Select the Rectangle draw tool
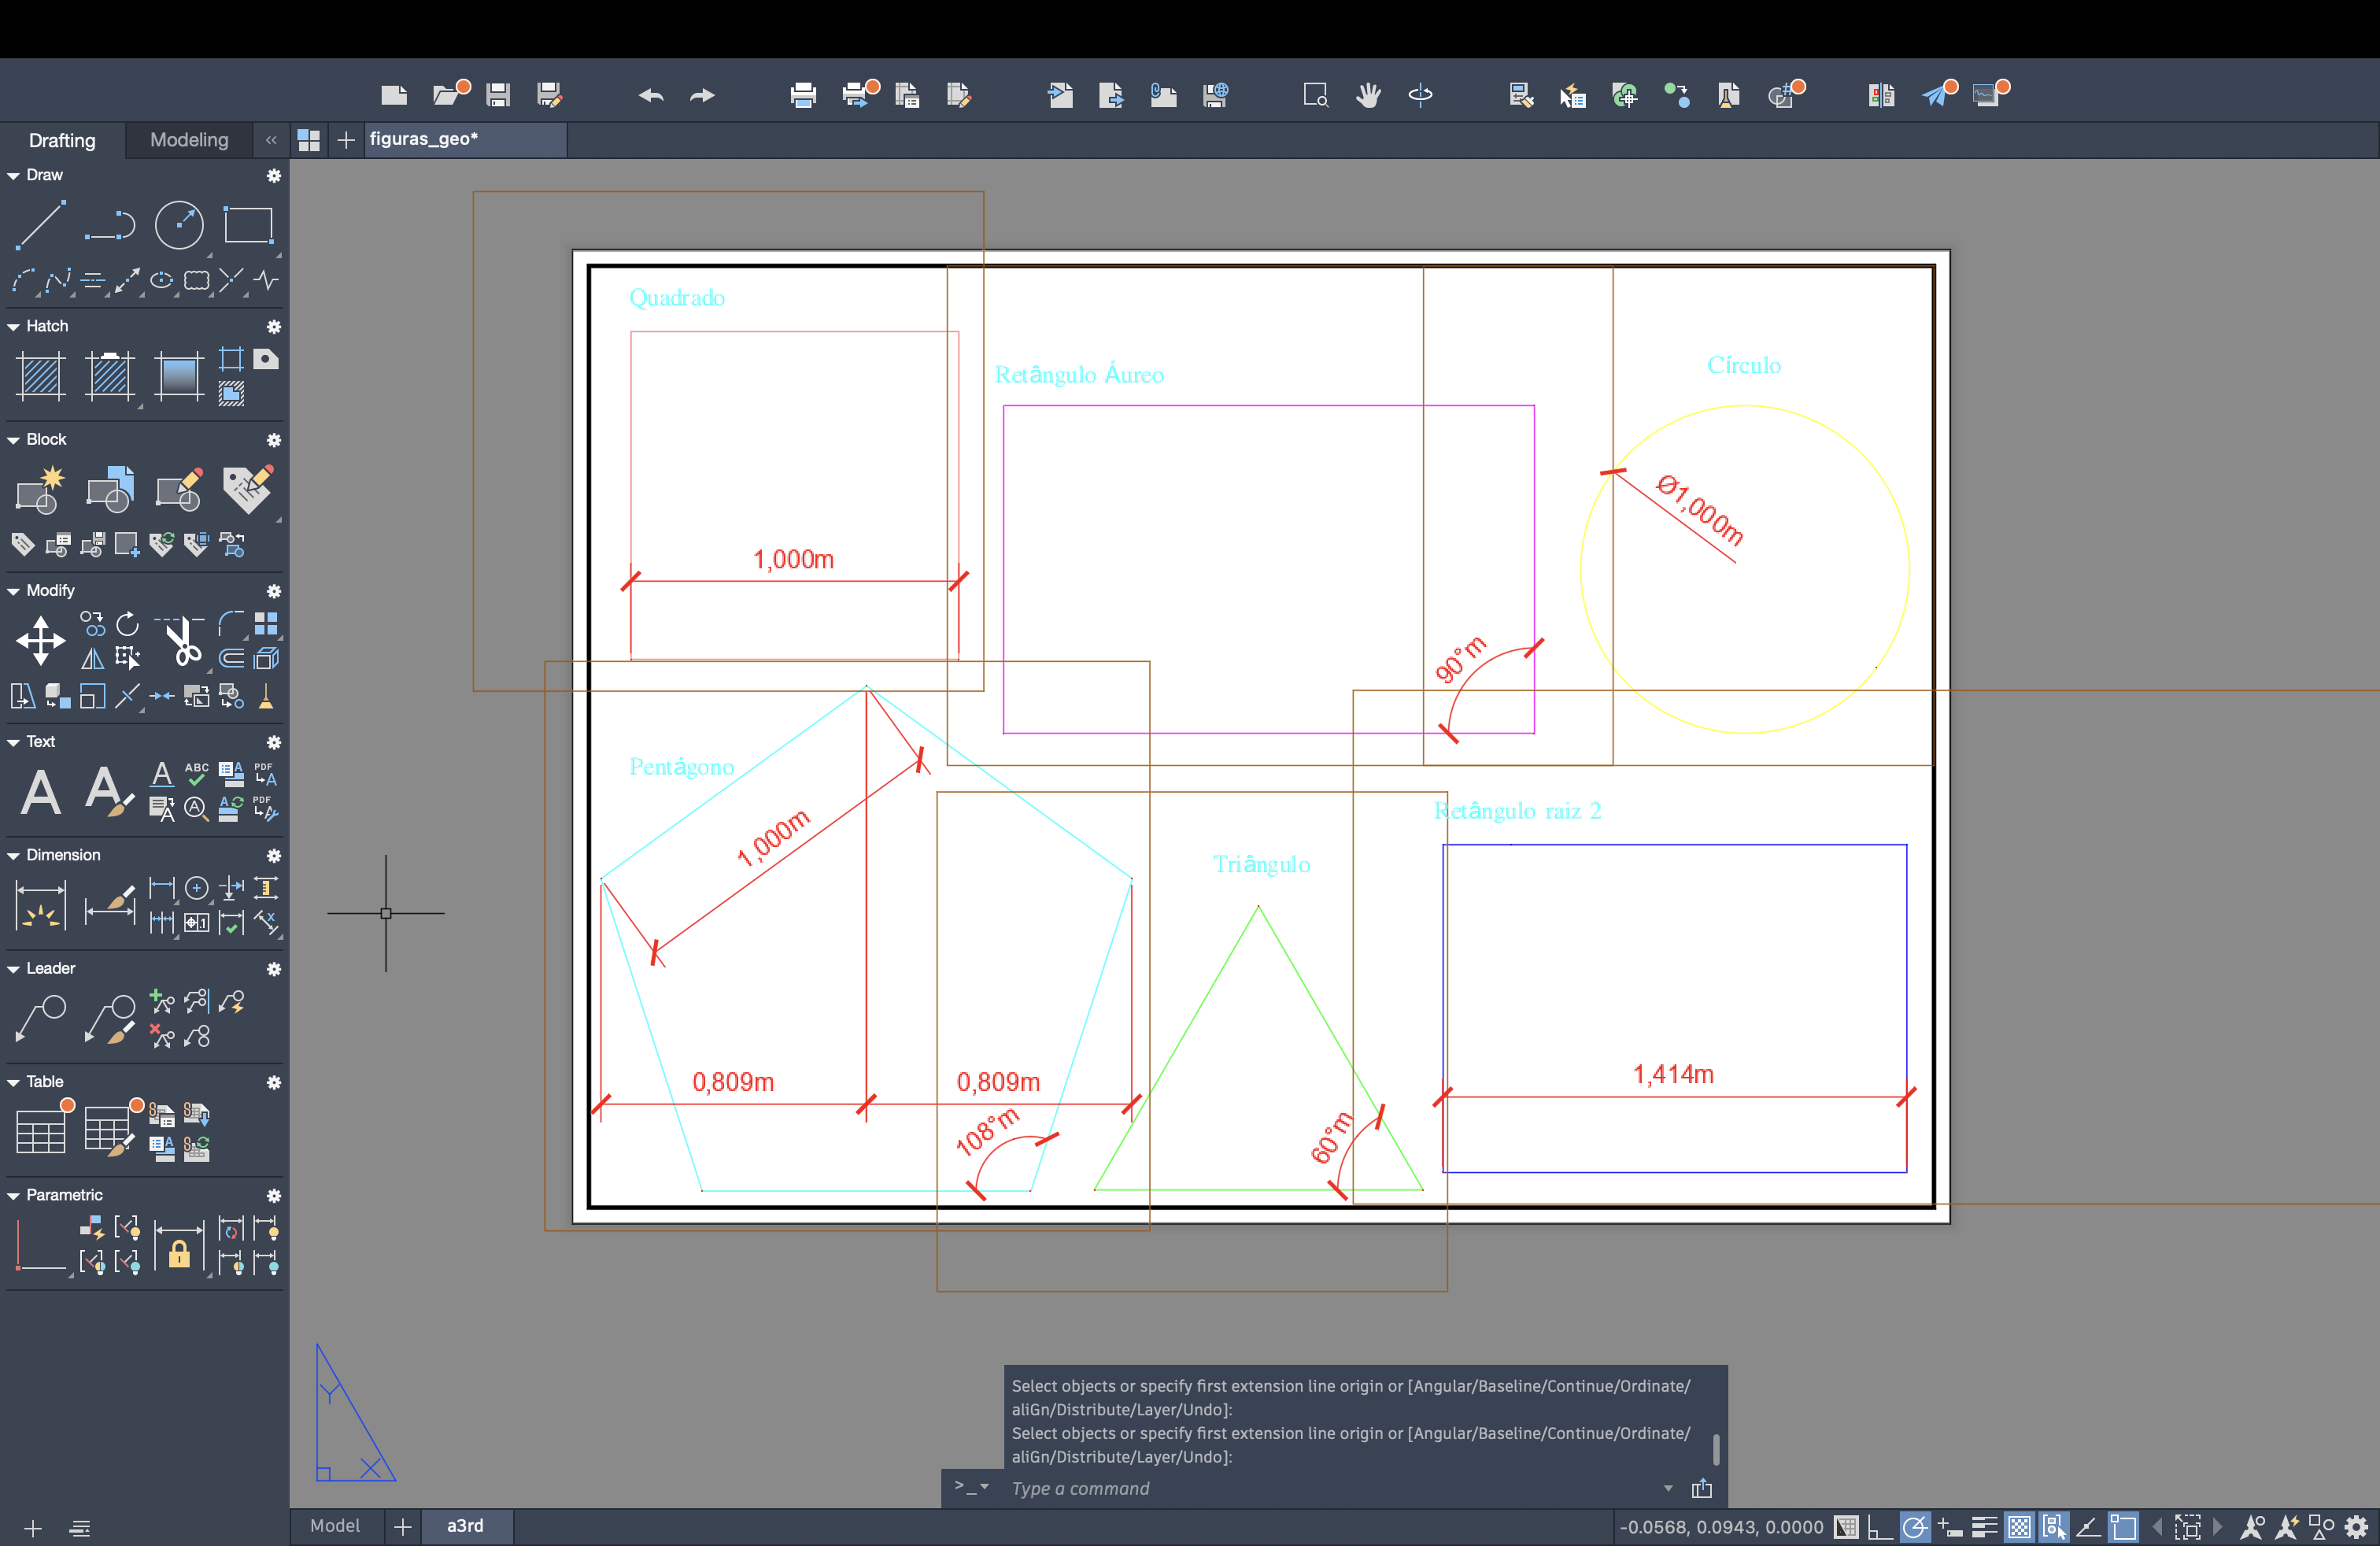This screenshot has width=2380, height=1546. point(248,224)
